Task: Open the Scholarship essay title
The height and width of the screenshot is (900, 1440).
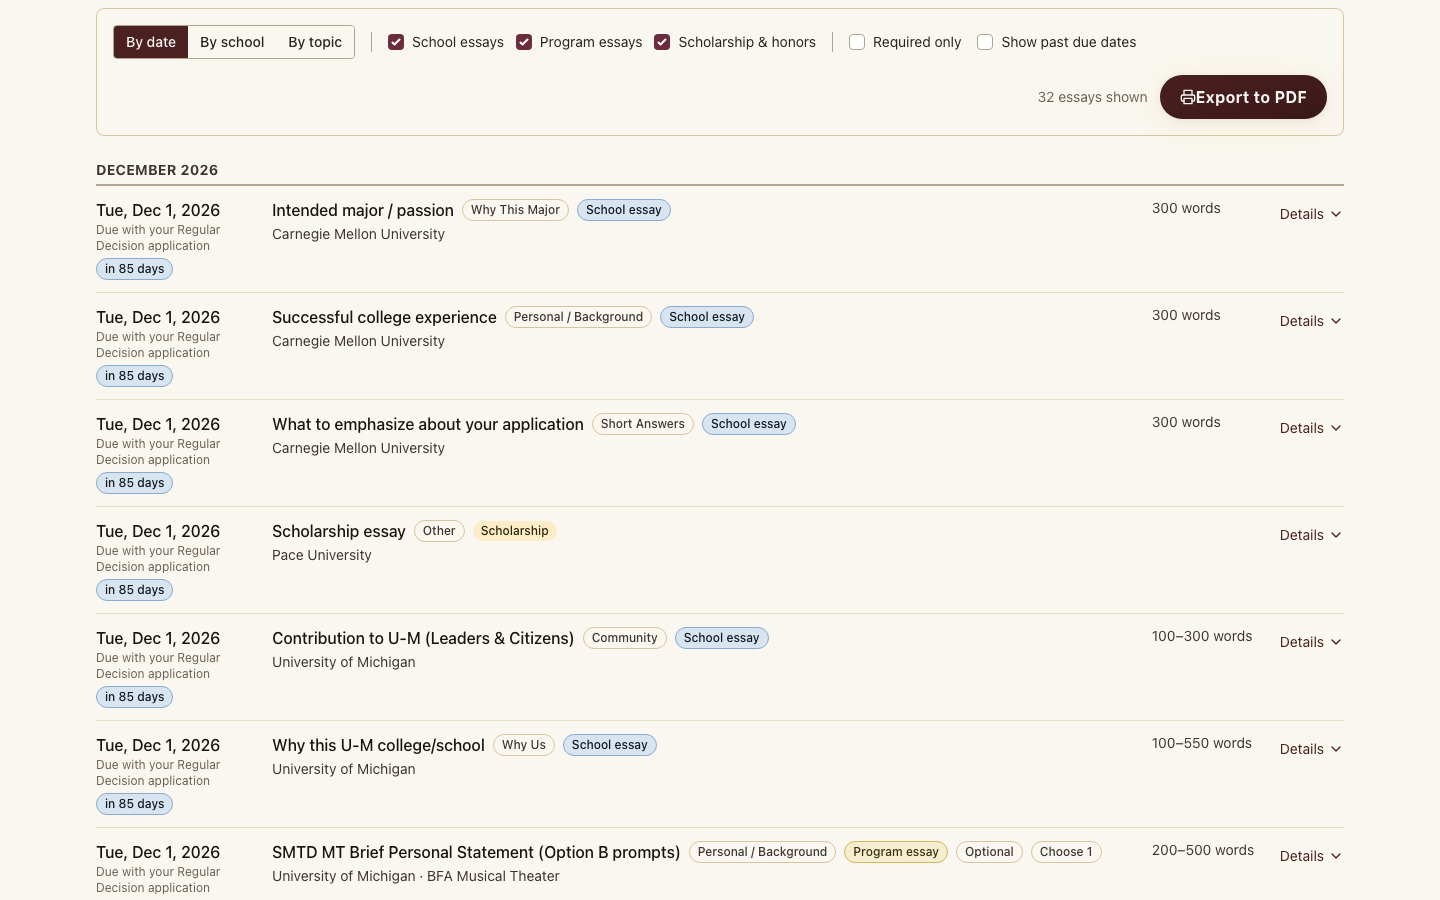Action: tap(339, 531)
